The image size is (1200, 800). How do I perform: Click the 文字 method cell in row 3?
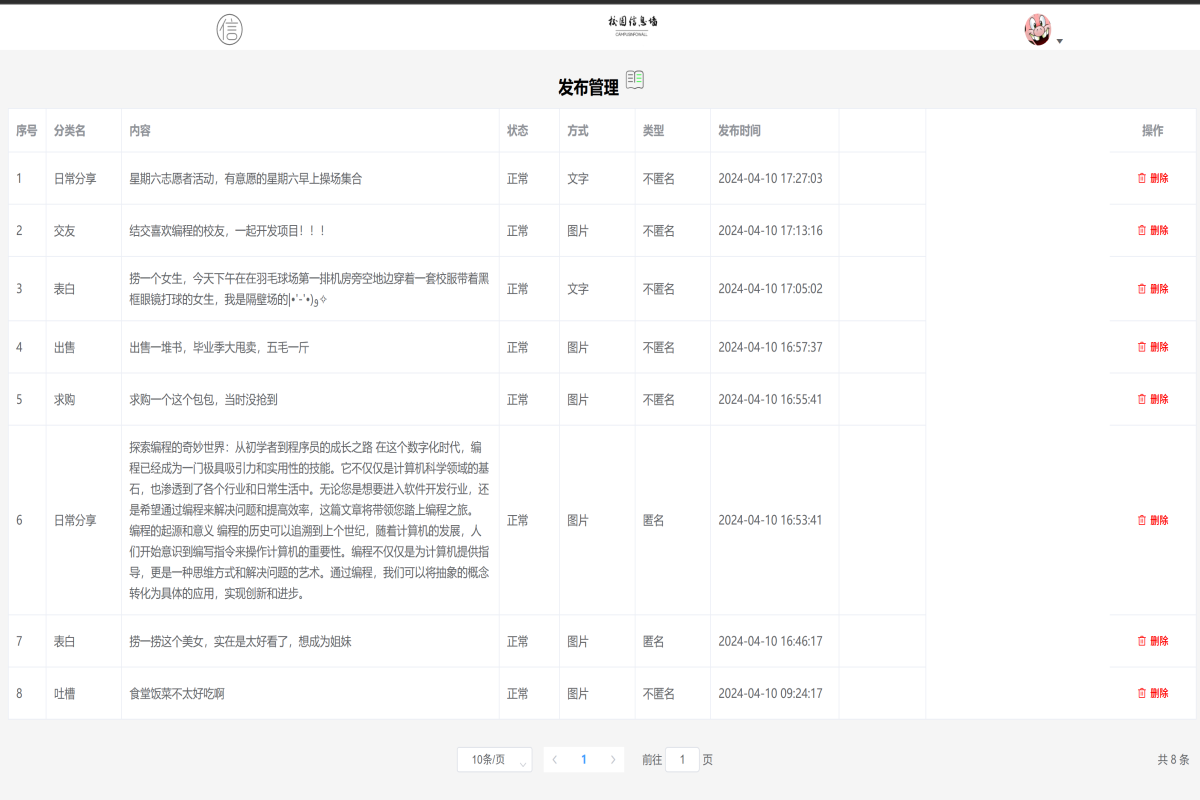coord(578,289)
